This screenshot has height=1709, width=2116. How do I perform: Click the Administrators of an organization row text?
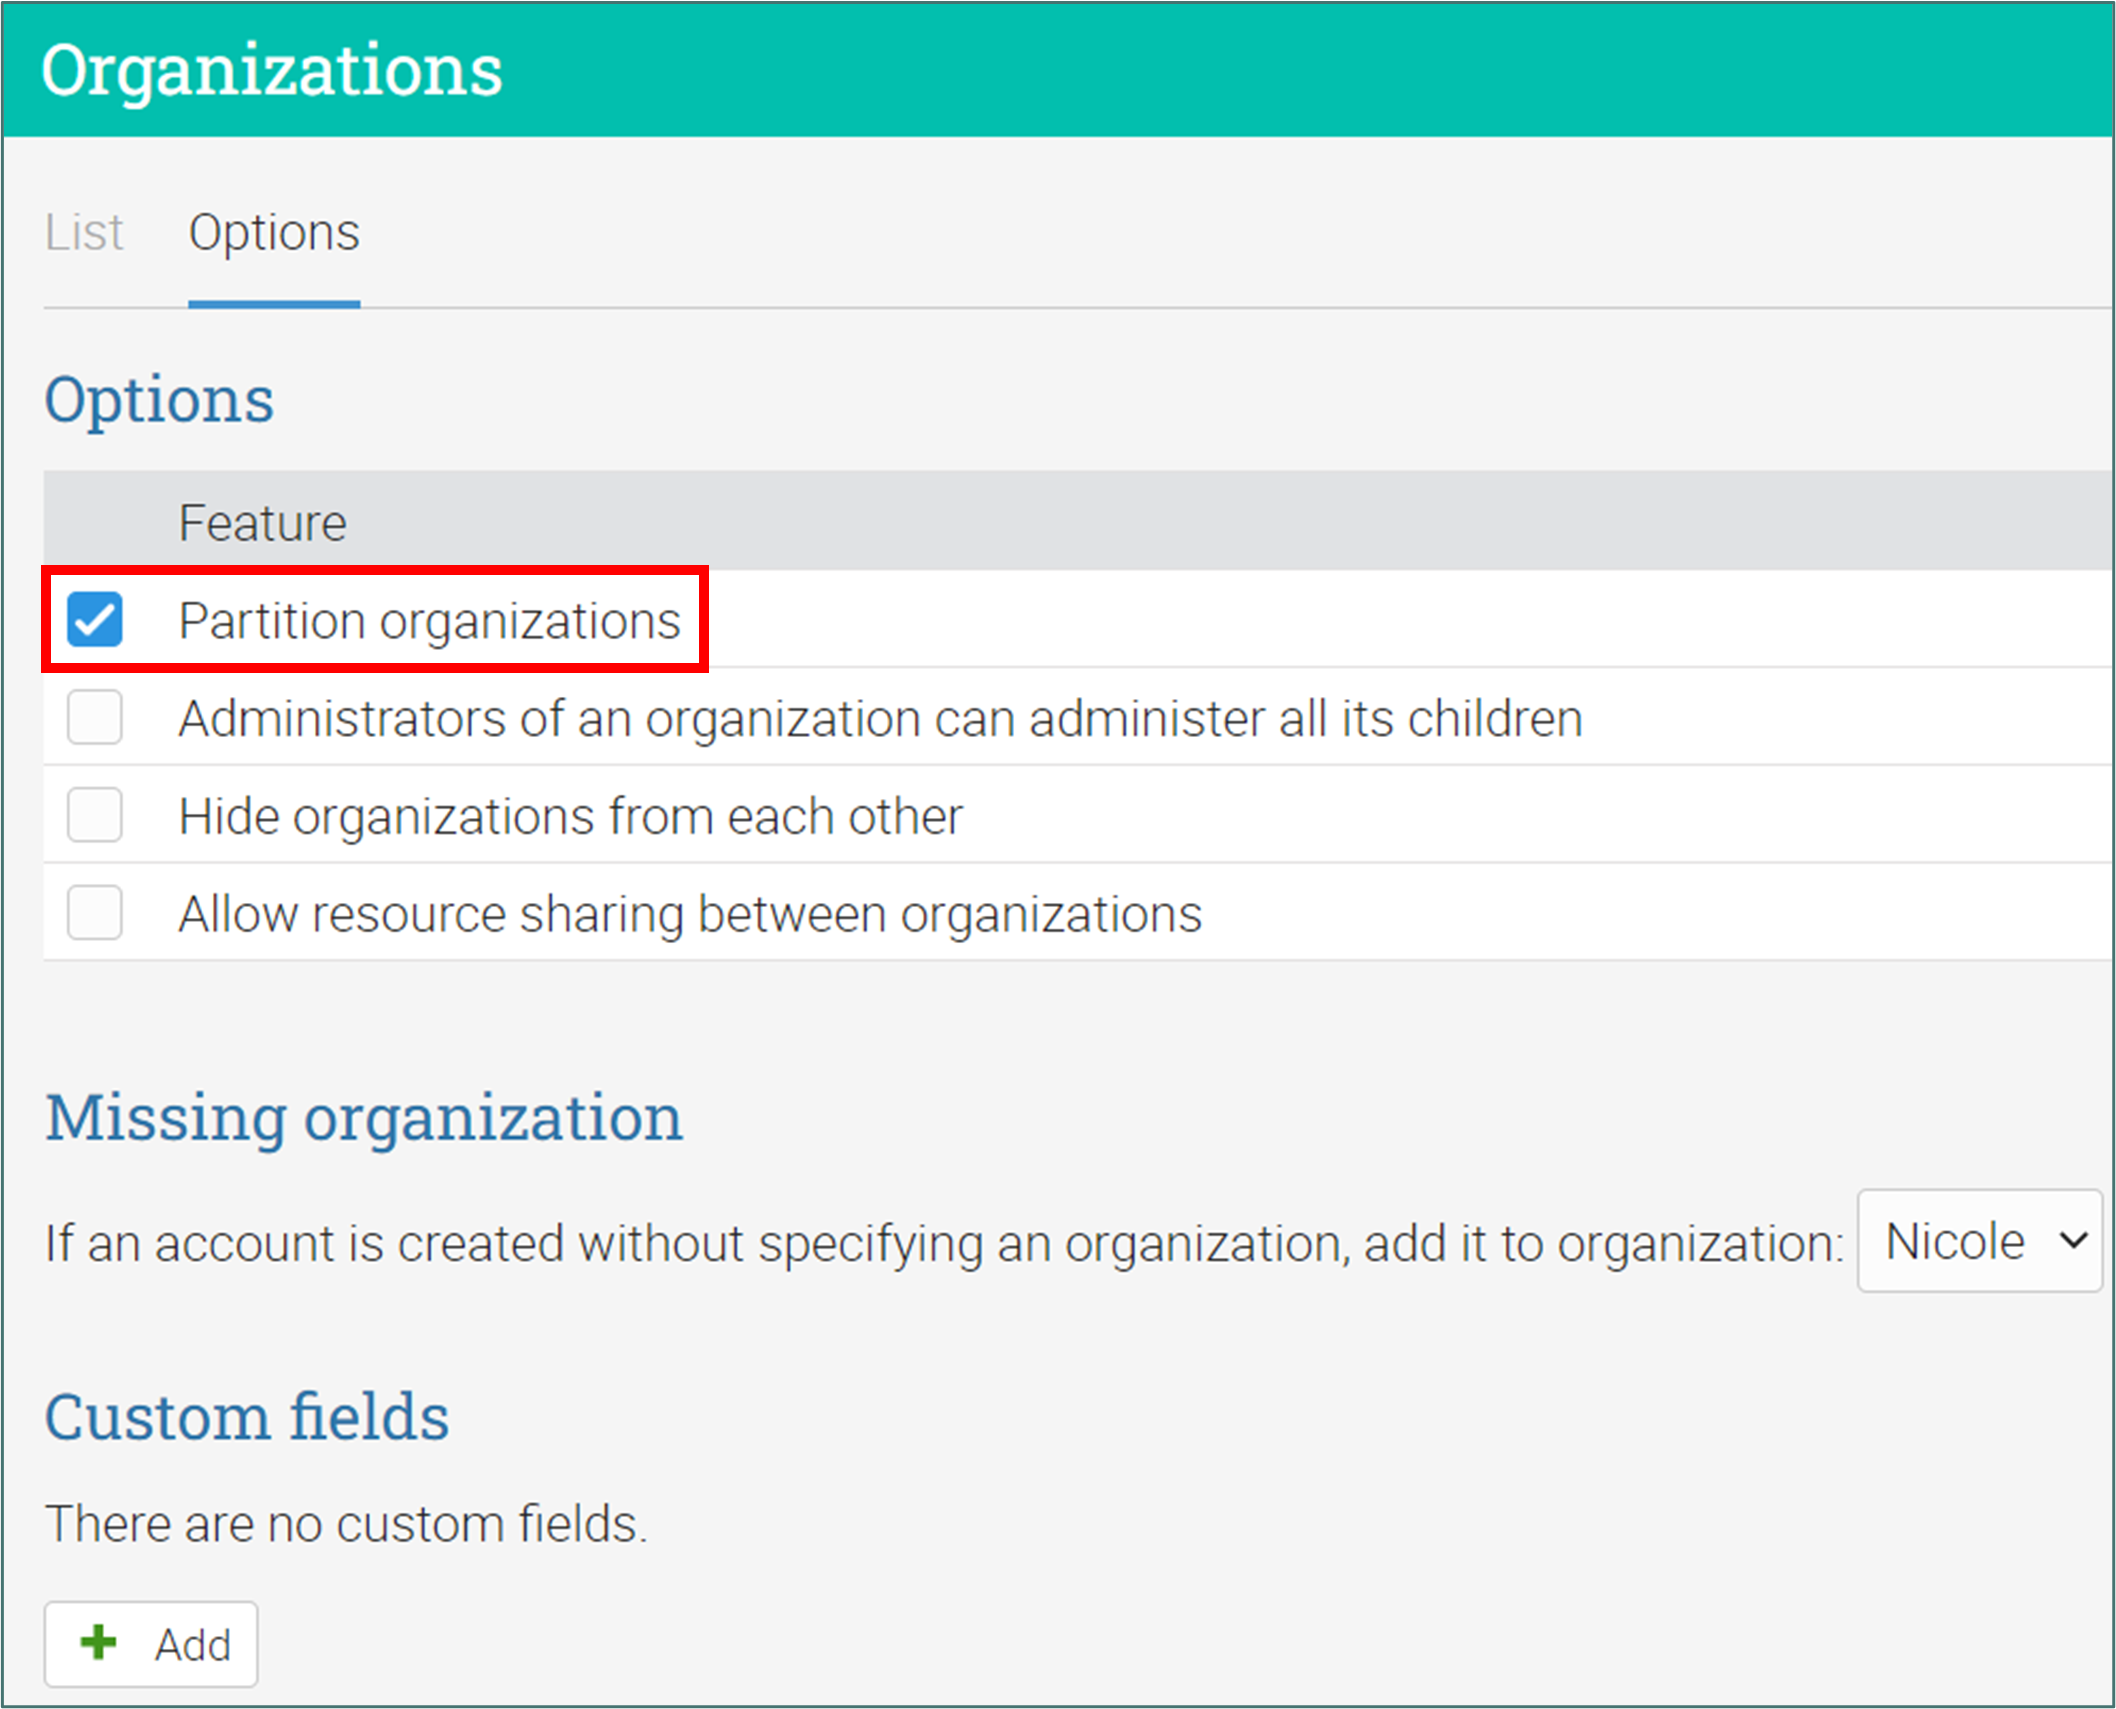[880, 719]
